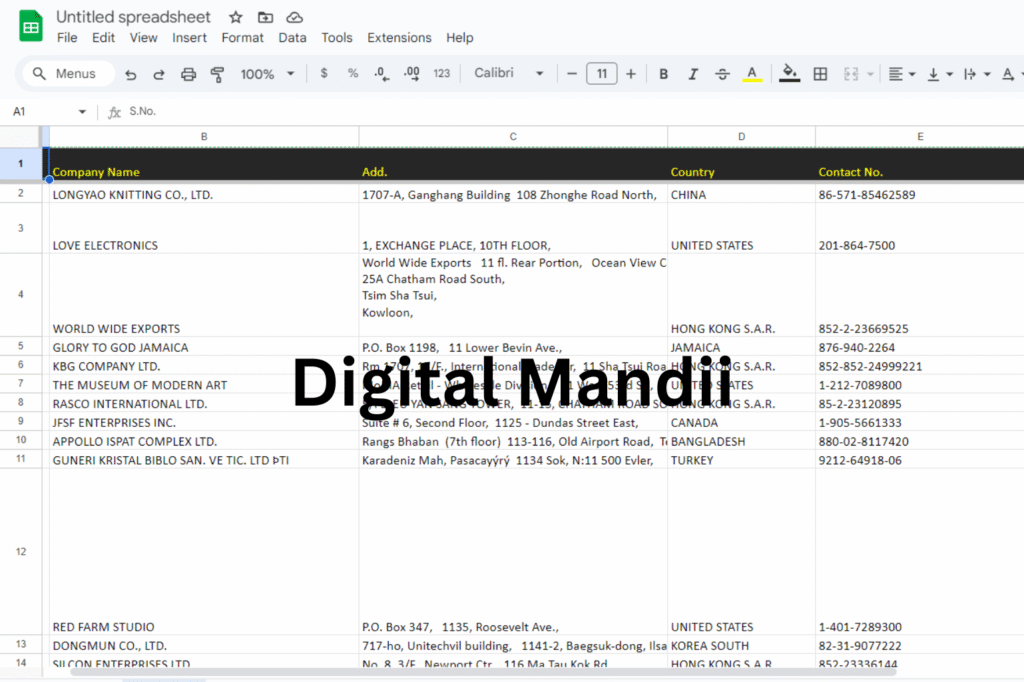The height and width of the screenshot is (682, 1024).
Task: Open the 100% zoom dropdown
Action: (267, 74)
